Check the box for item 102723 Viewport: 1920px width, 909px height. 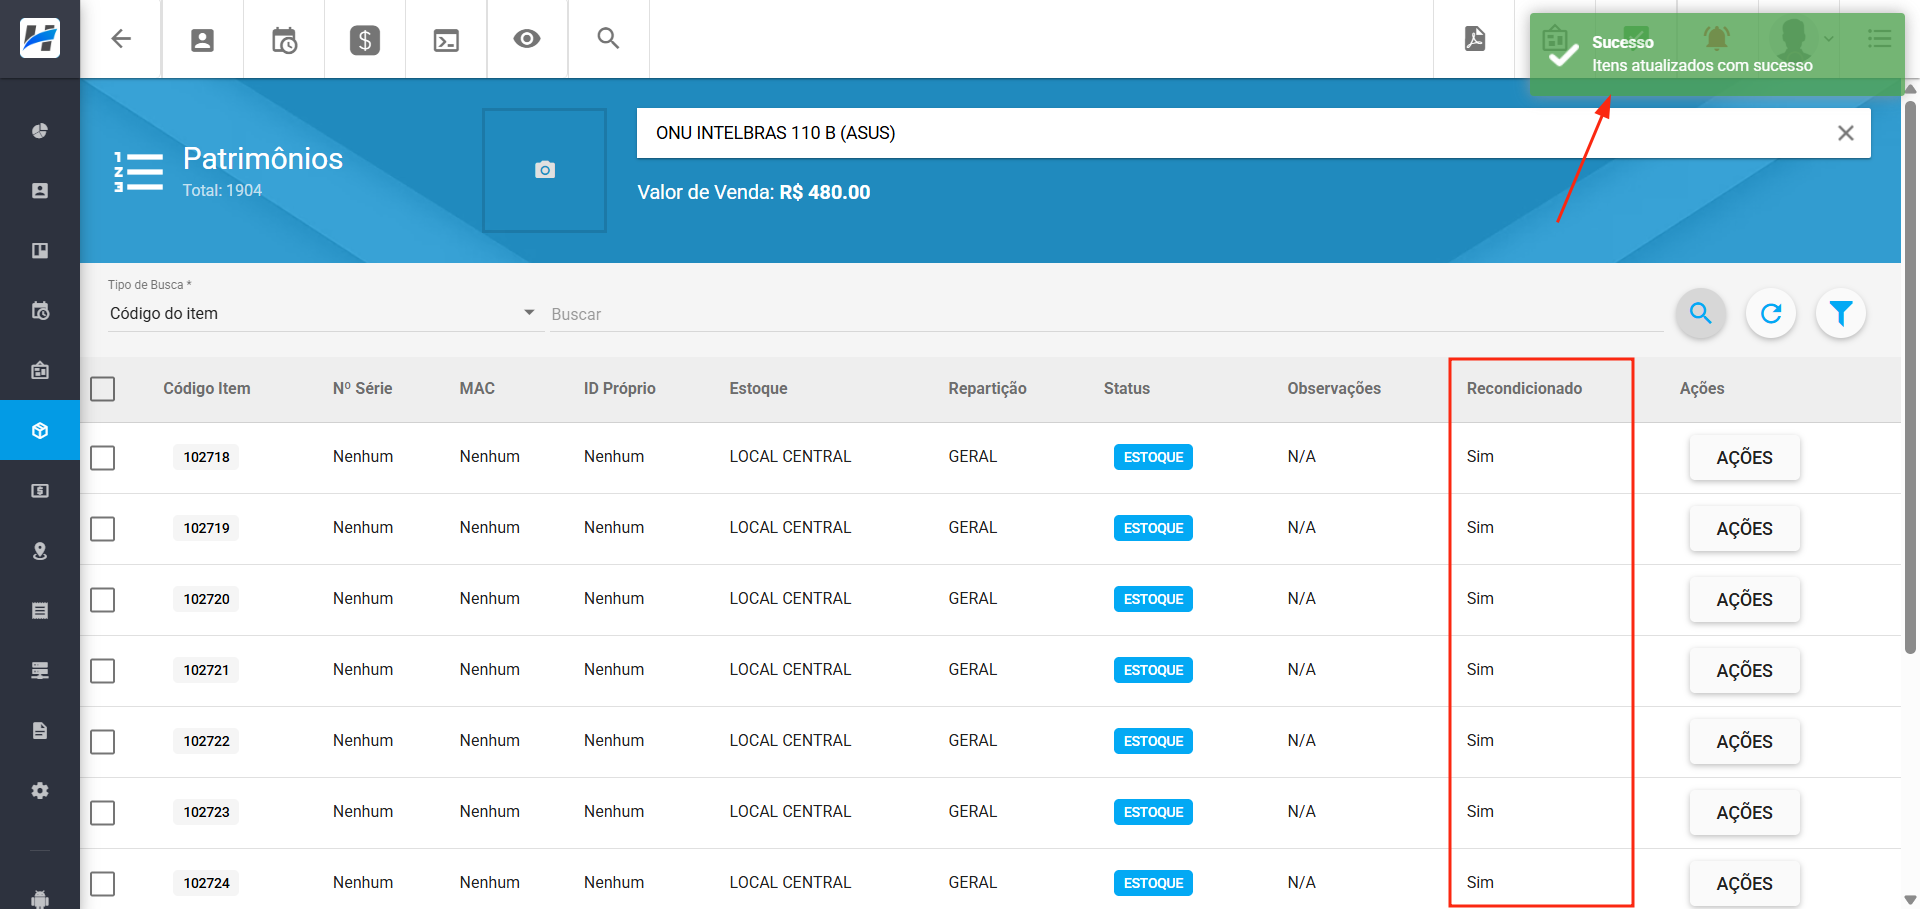point(103,813)
